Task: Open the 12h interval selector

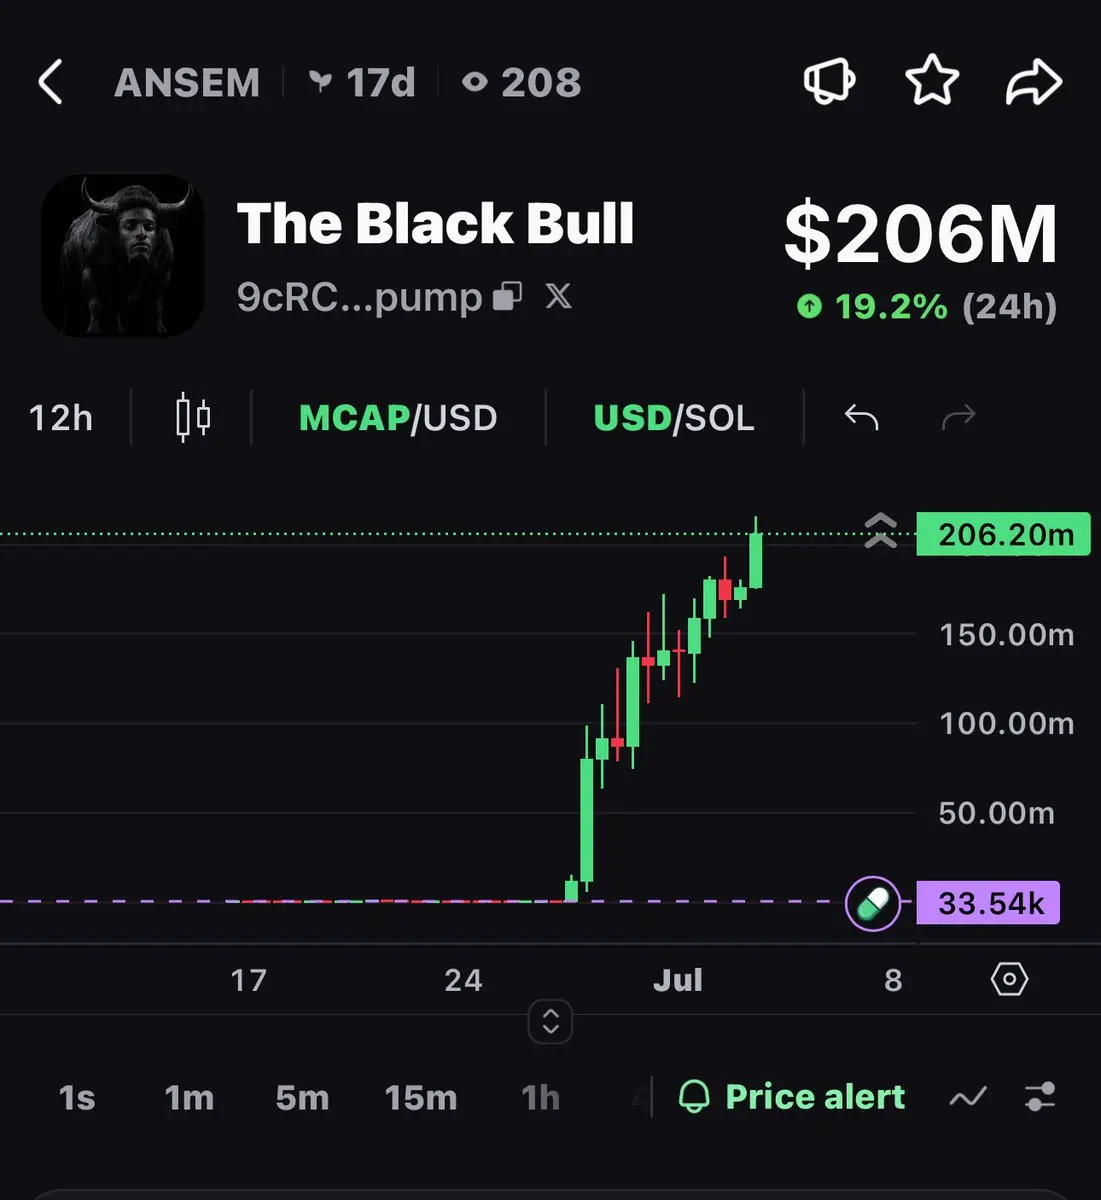Action: pyautogui.click(x=61, y=418)
